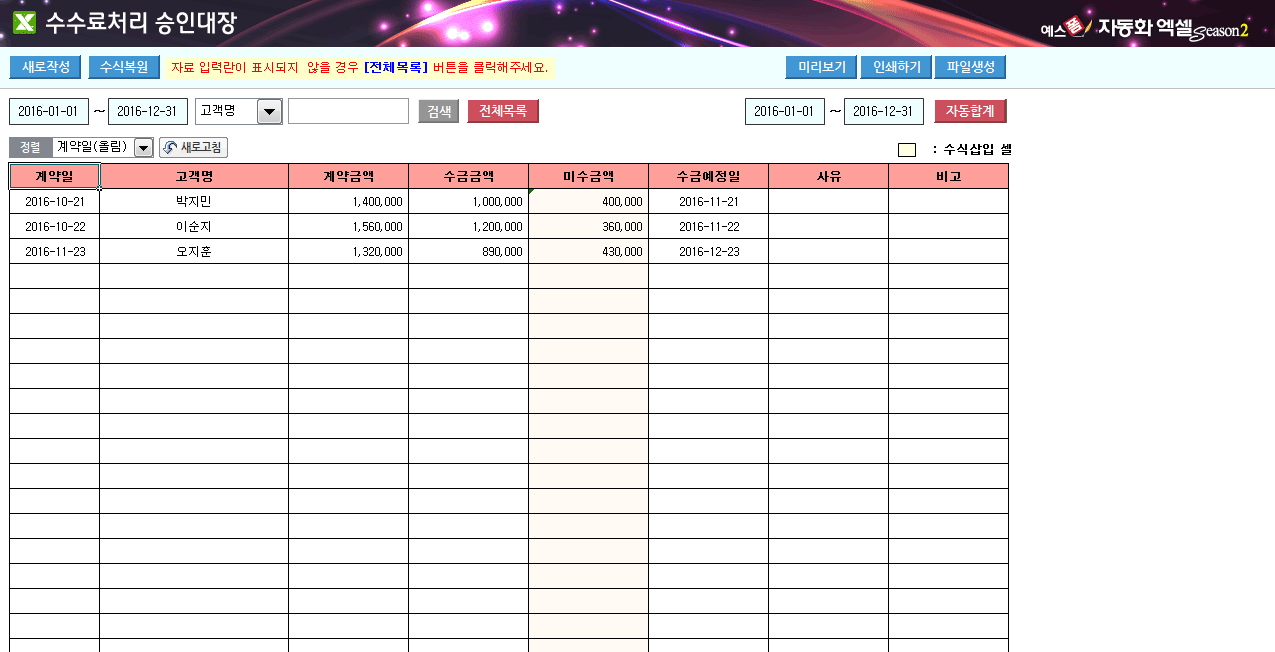The image size is (1275, 652).
Task: Click the 자동화 엑셀 Season2 logo
Action: tap(1146, 28)
